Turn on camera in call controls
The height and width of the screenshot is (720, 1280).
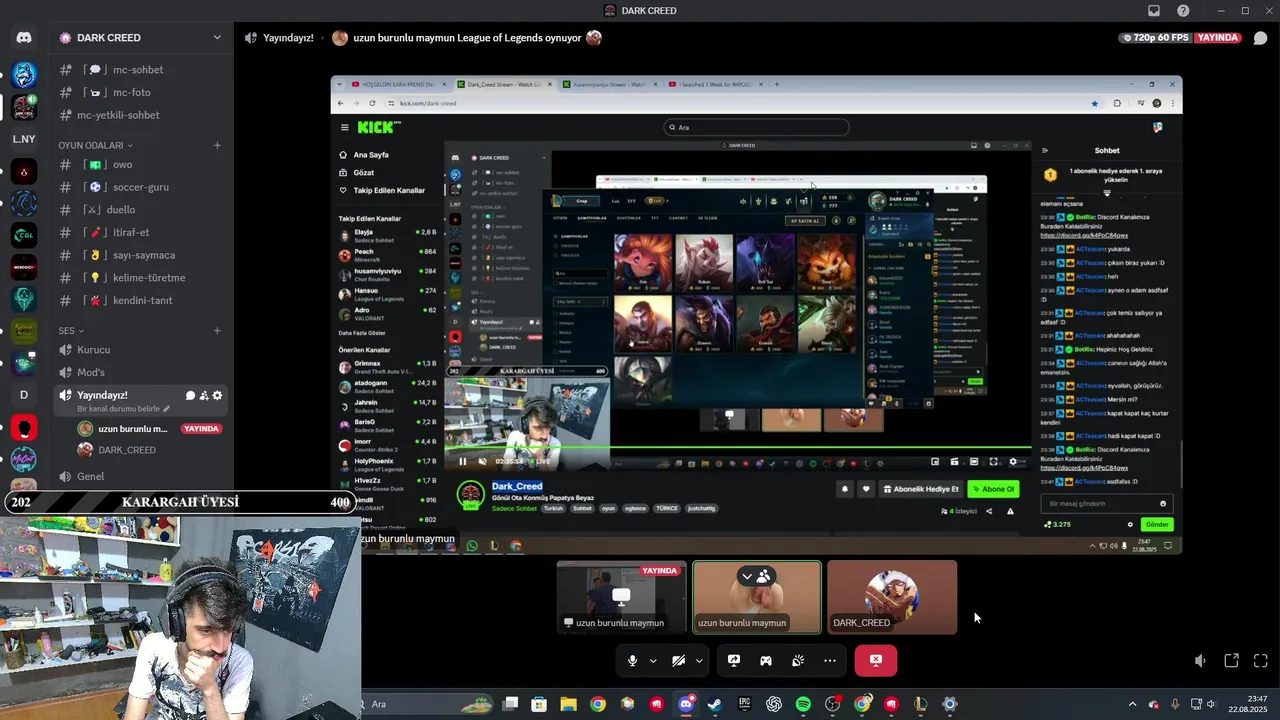click(x=679, y=660)
